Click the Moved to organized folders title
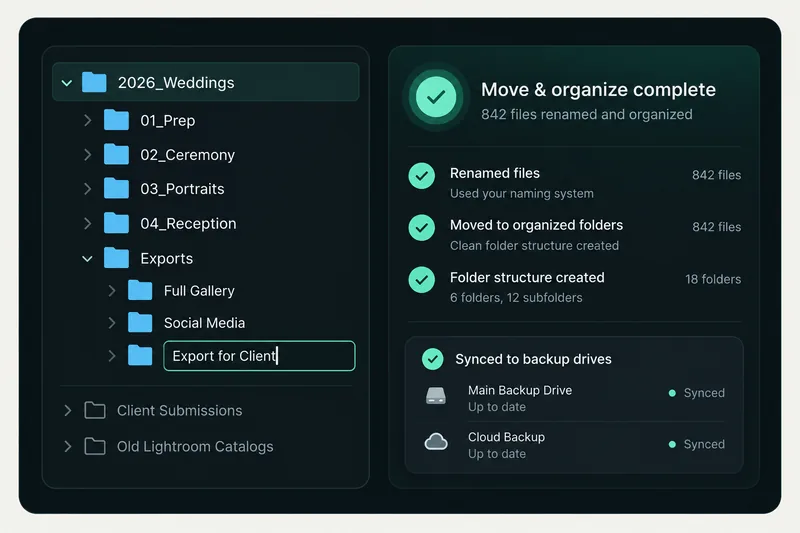 pyautogui.click(x=536, y=225)
